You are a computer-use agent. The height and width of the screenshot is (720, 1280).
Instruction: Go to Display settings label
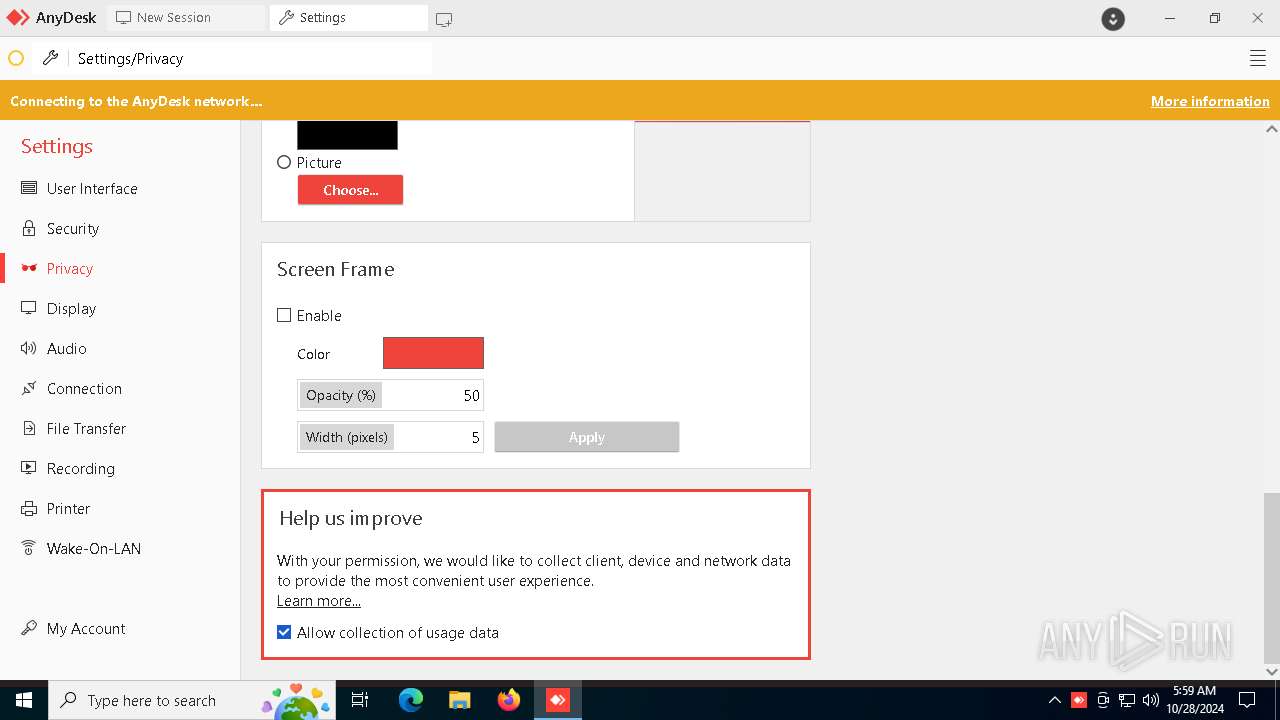pos(71,308)
